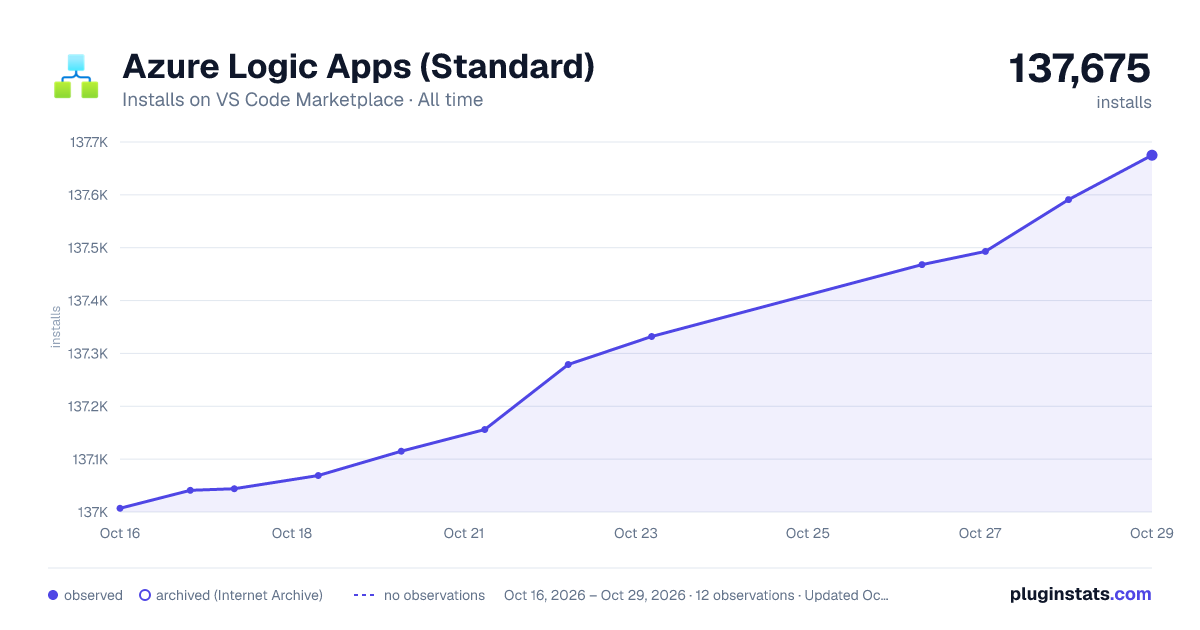Viewport: 1200px width, 630px height.
Task: Click the 'Installs on VS Code Marketplace · All time' subtitle
Action: pos(302,100)
